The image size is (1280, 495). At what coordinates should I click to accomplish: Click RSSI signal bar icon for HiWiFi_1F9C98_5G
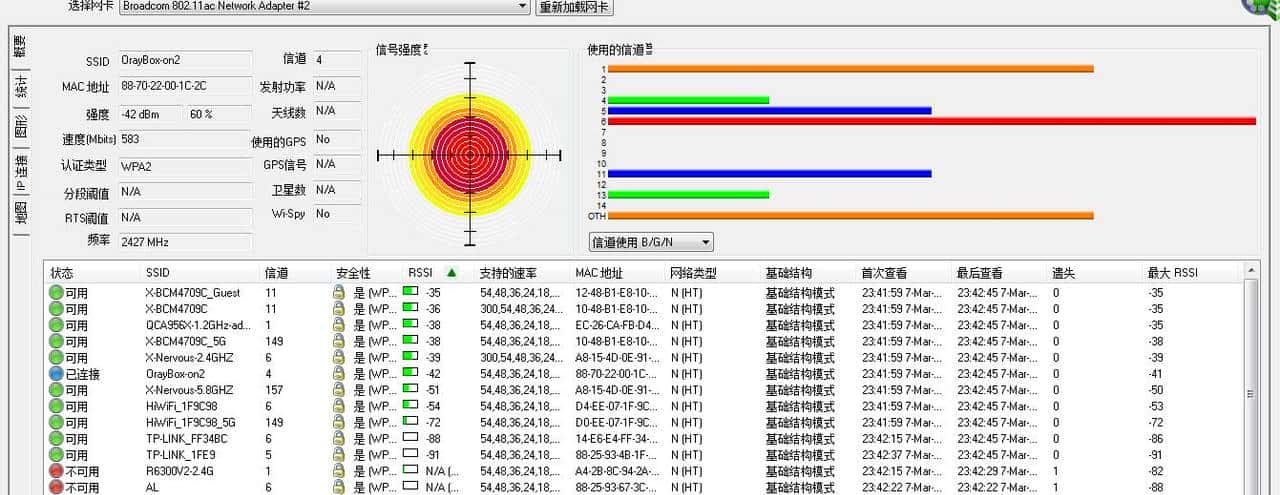tap(410, 422)
